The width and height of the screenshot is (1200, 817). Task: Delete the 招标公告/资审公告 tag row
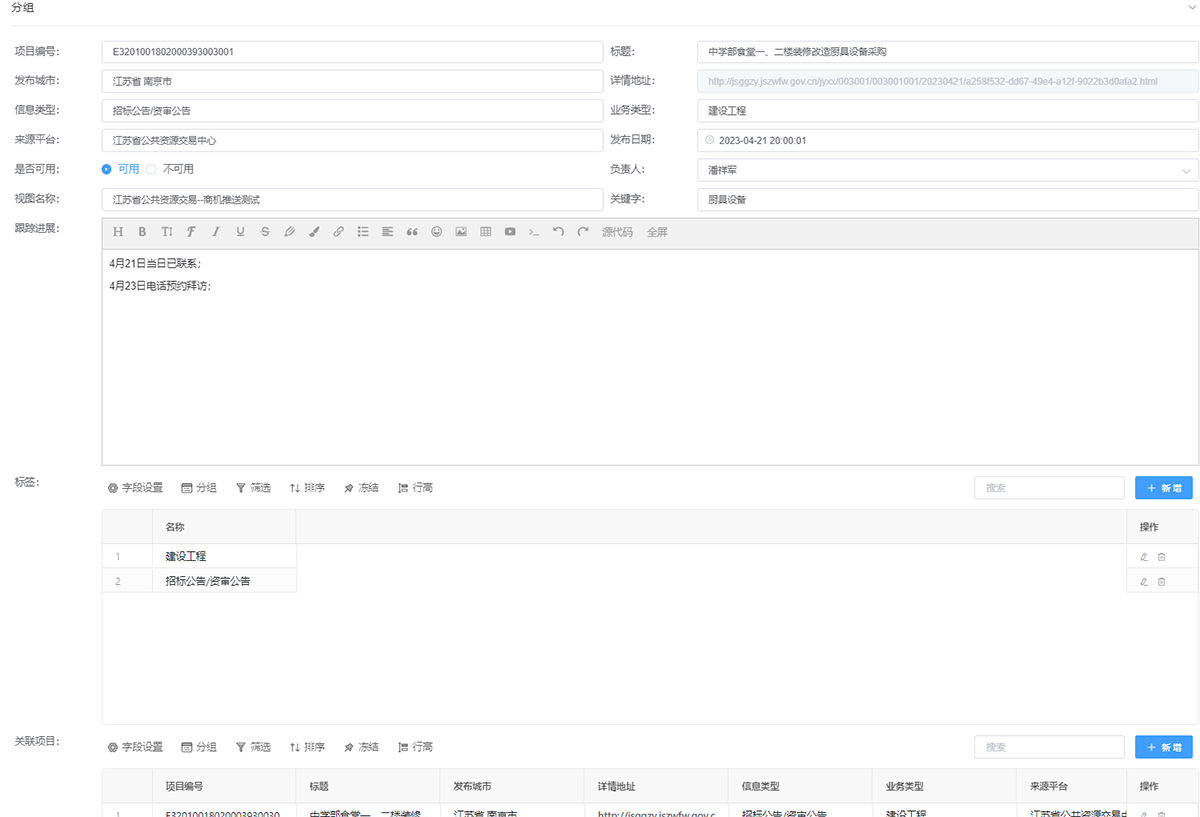pos(1161,581)
